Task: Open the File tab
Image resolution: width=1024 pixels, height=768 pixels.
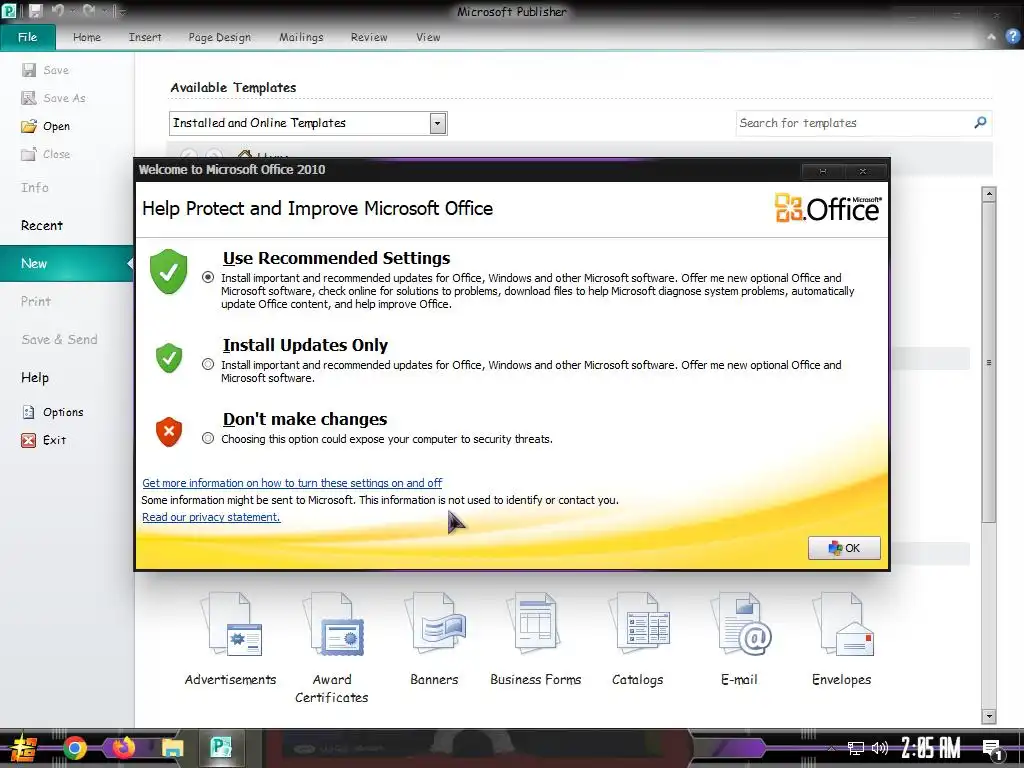Action: (27, 37)
